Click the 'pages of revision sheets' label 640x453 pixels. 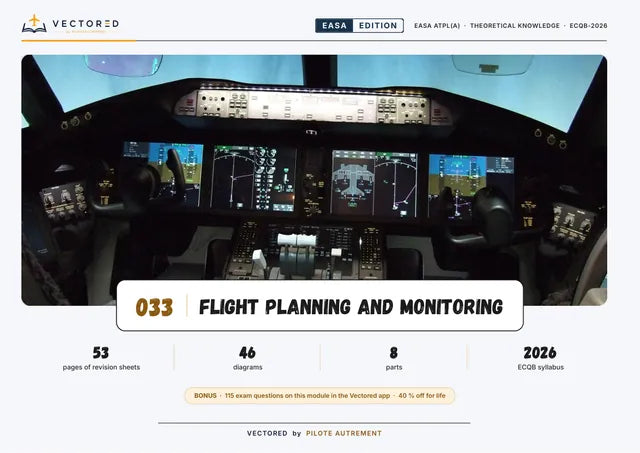[x=101, y=367]
